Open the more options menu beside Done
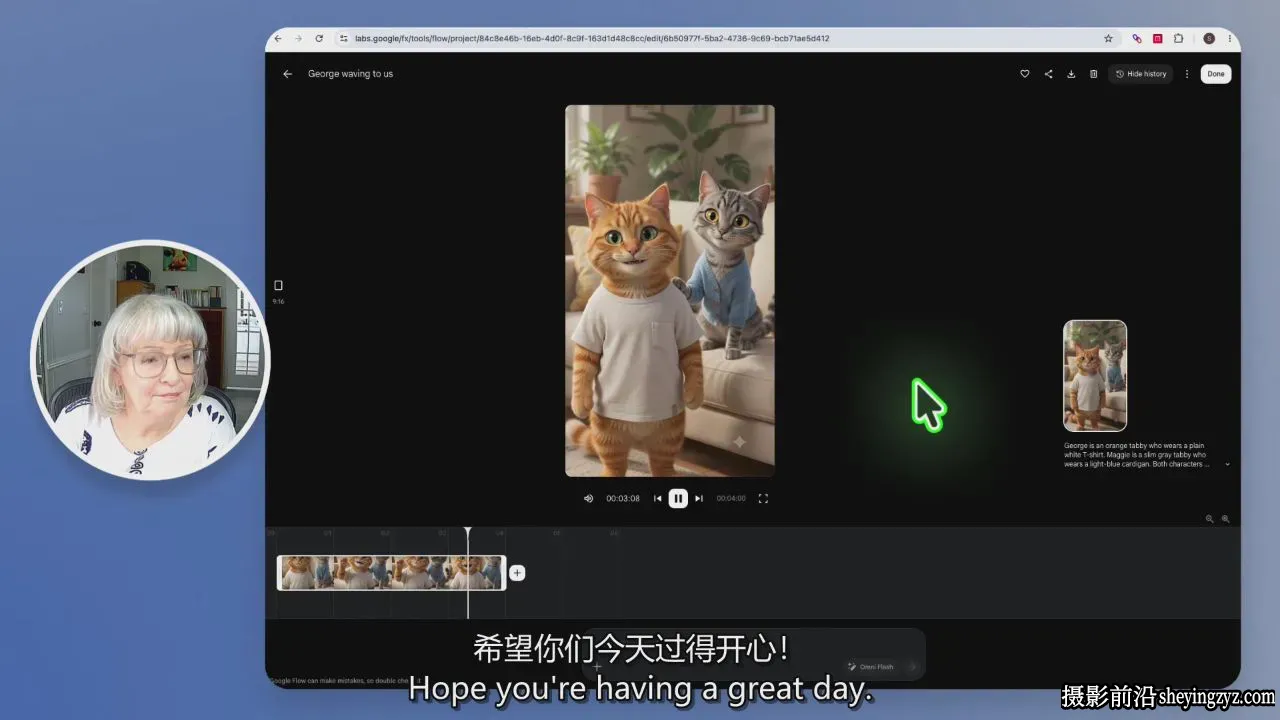The width and height of the screenshot is (1280, 720). point(1187,74)
